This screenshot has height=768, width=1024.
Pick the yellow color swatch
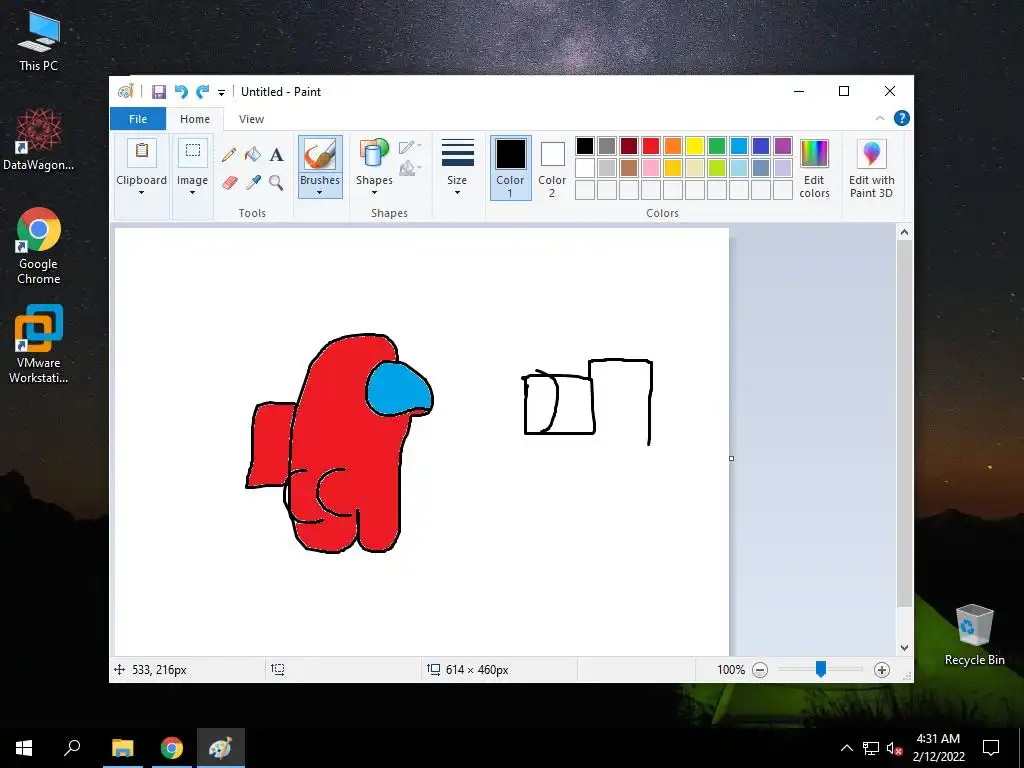[695, 146]
